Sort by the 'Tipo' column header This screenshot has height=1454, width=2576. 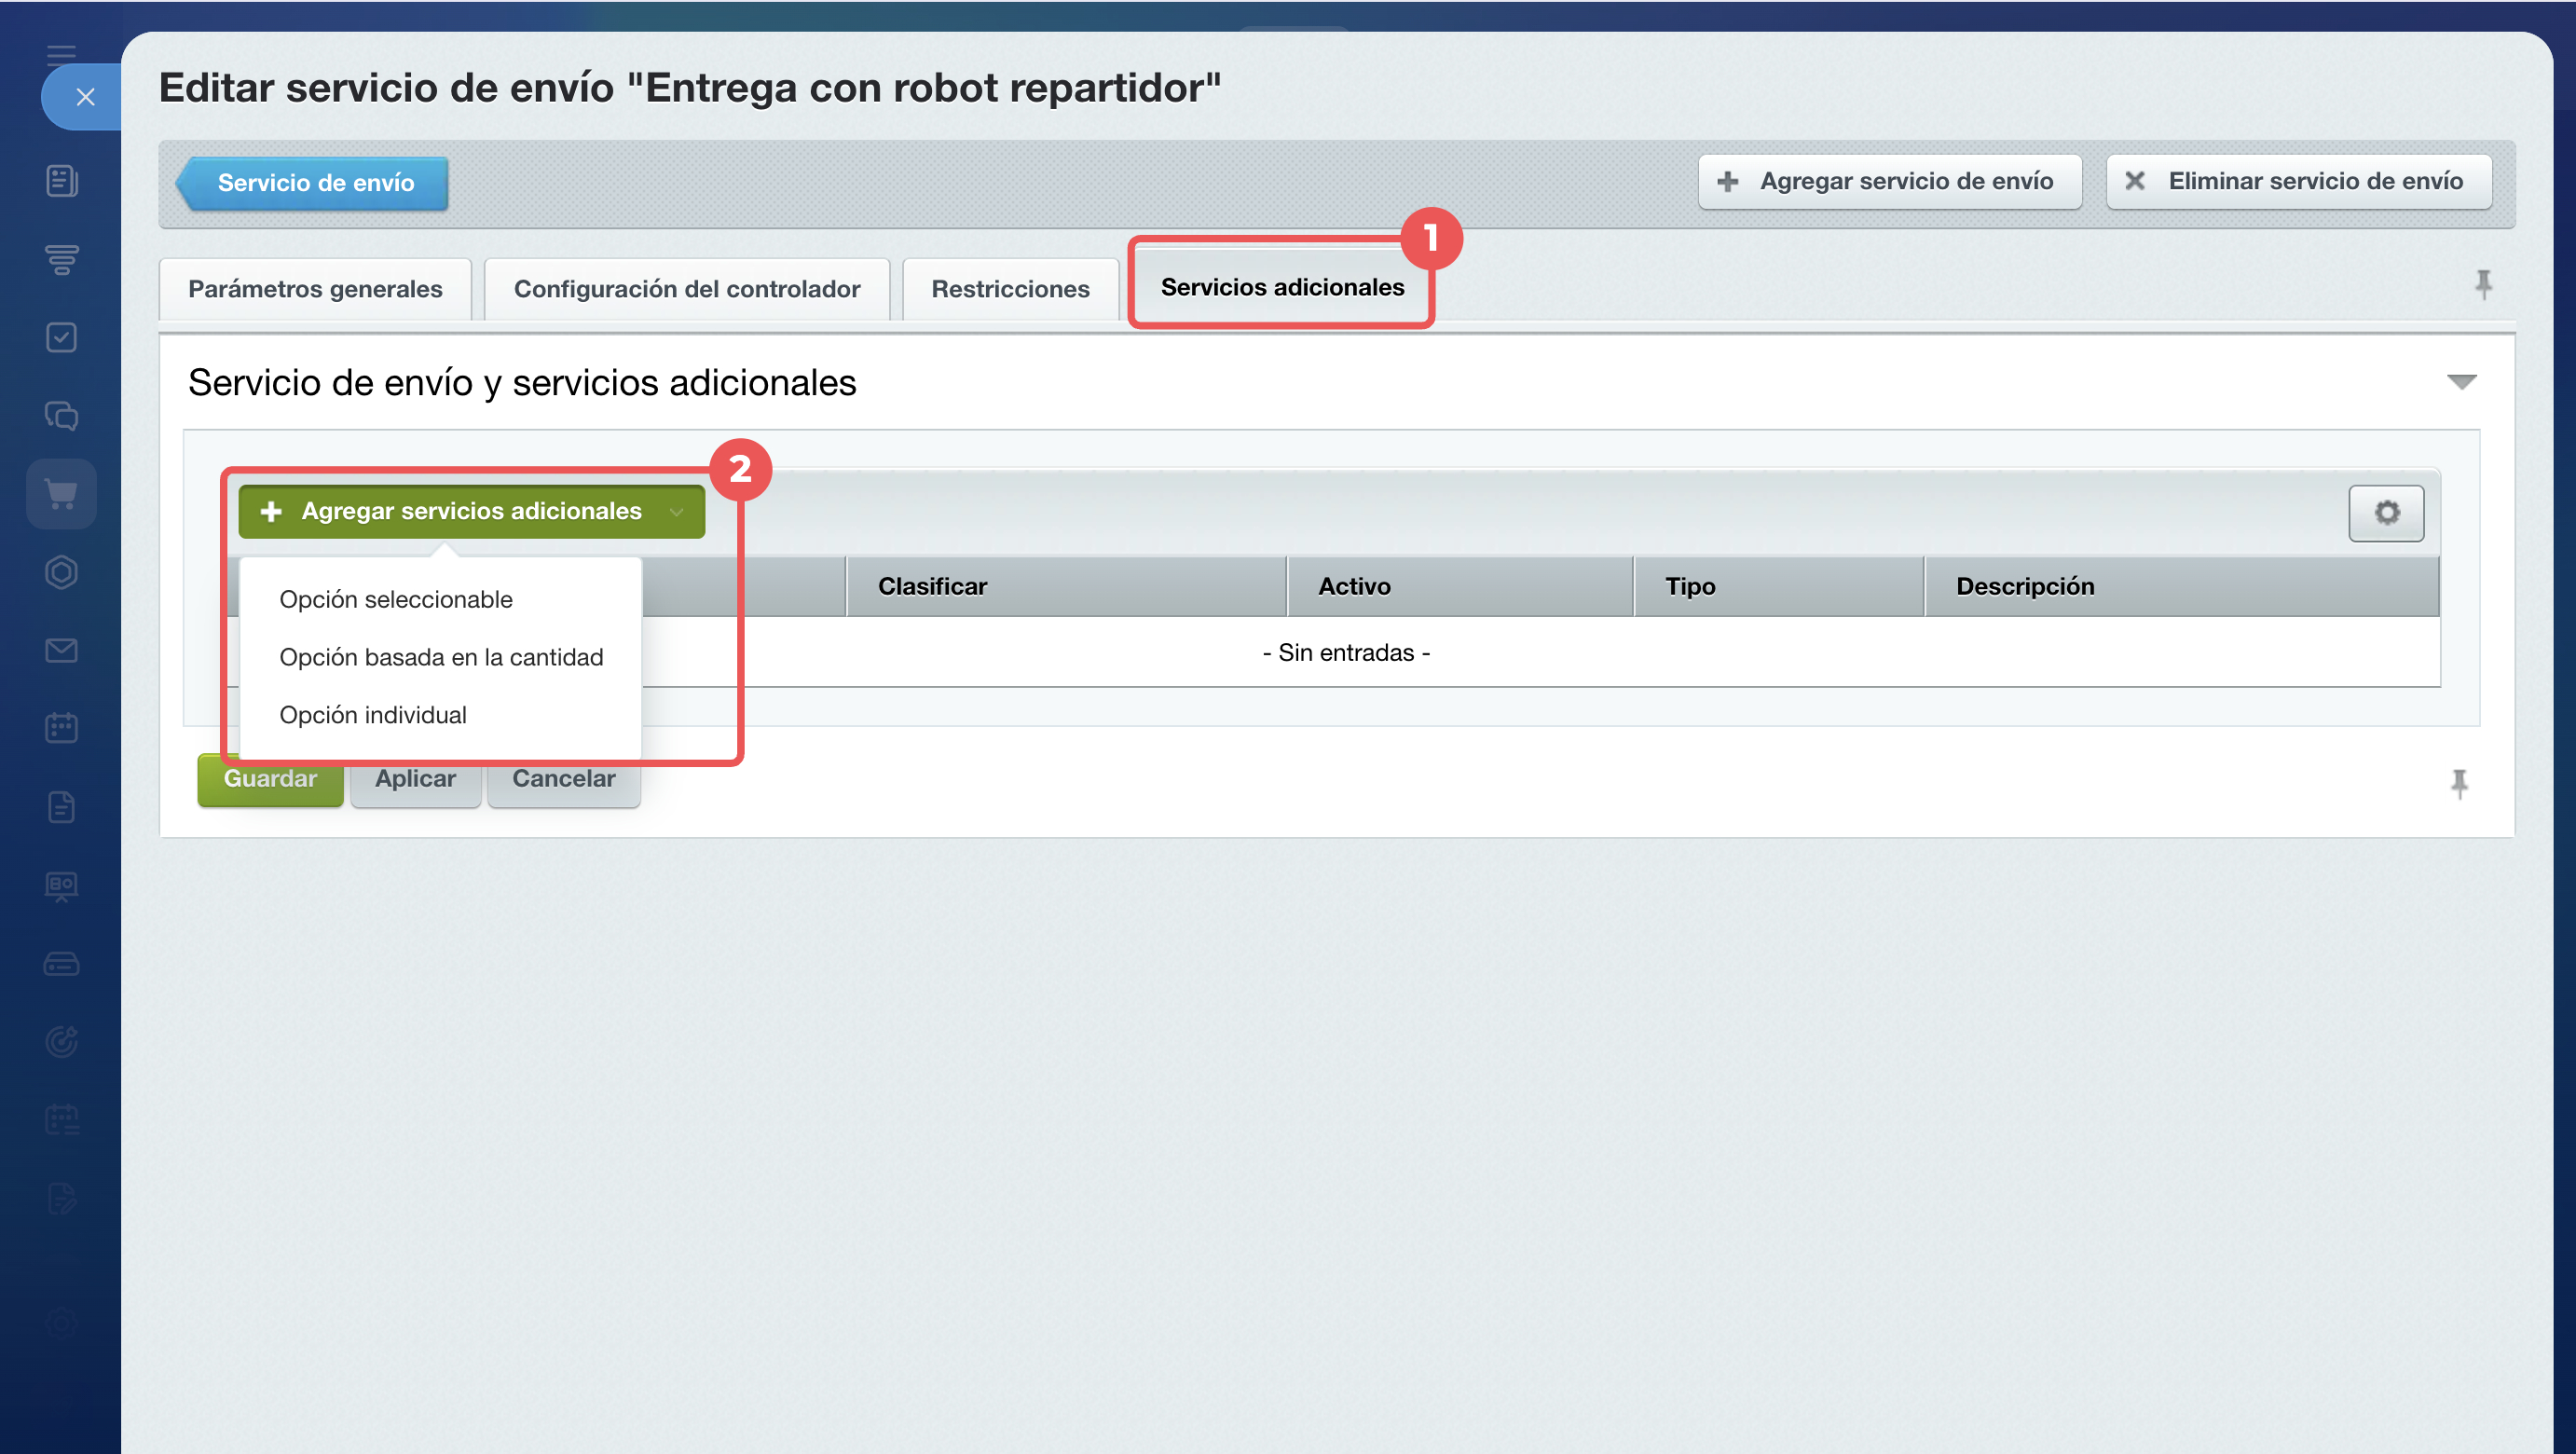(1779, 586)
